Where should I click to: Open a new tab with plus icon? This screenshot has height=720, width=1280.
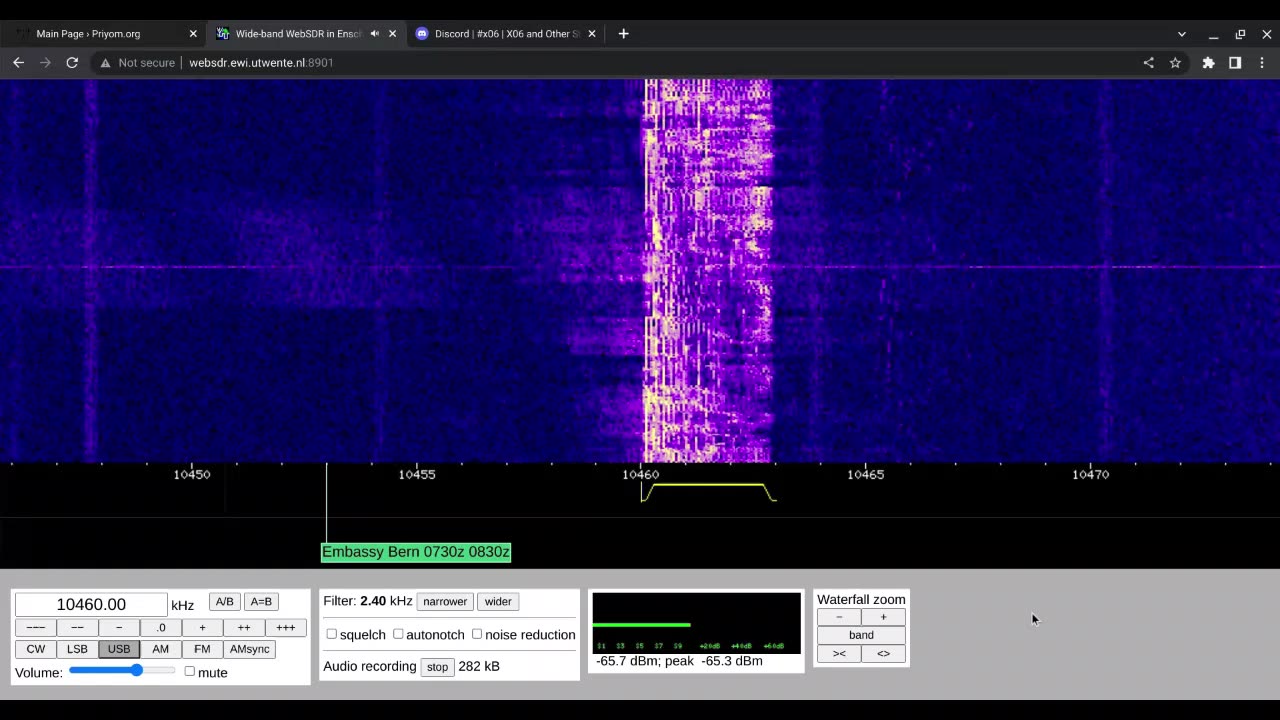pyautogui.click(x=623, y=33)
